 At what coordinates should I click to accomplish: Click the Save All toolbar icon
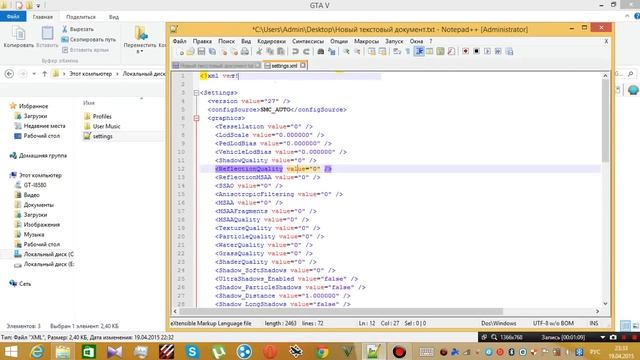[x=212, y=51]
